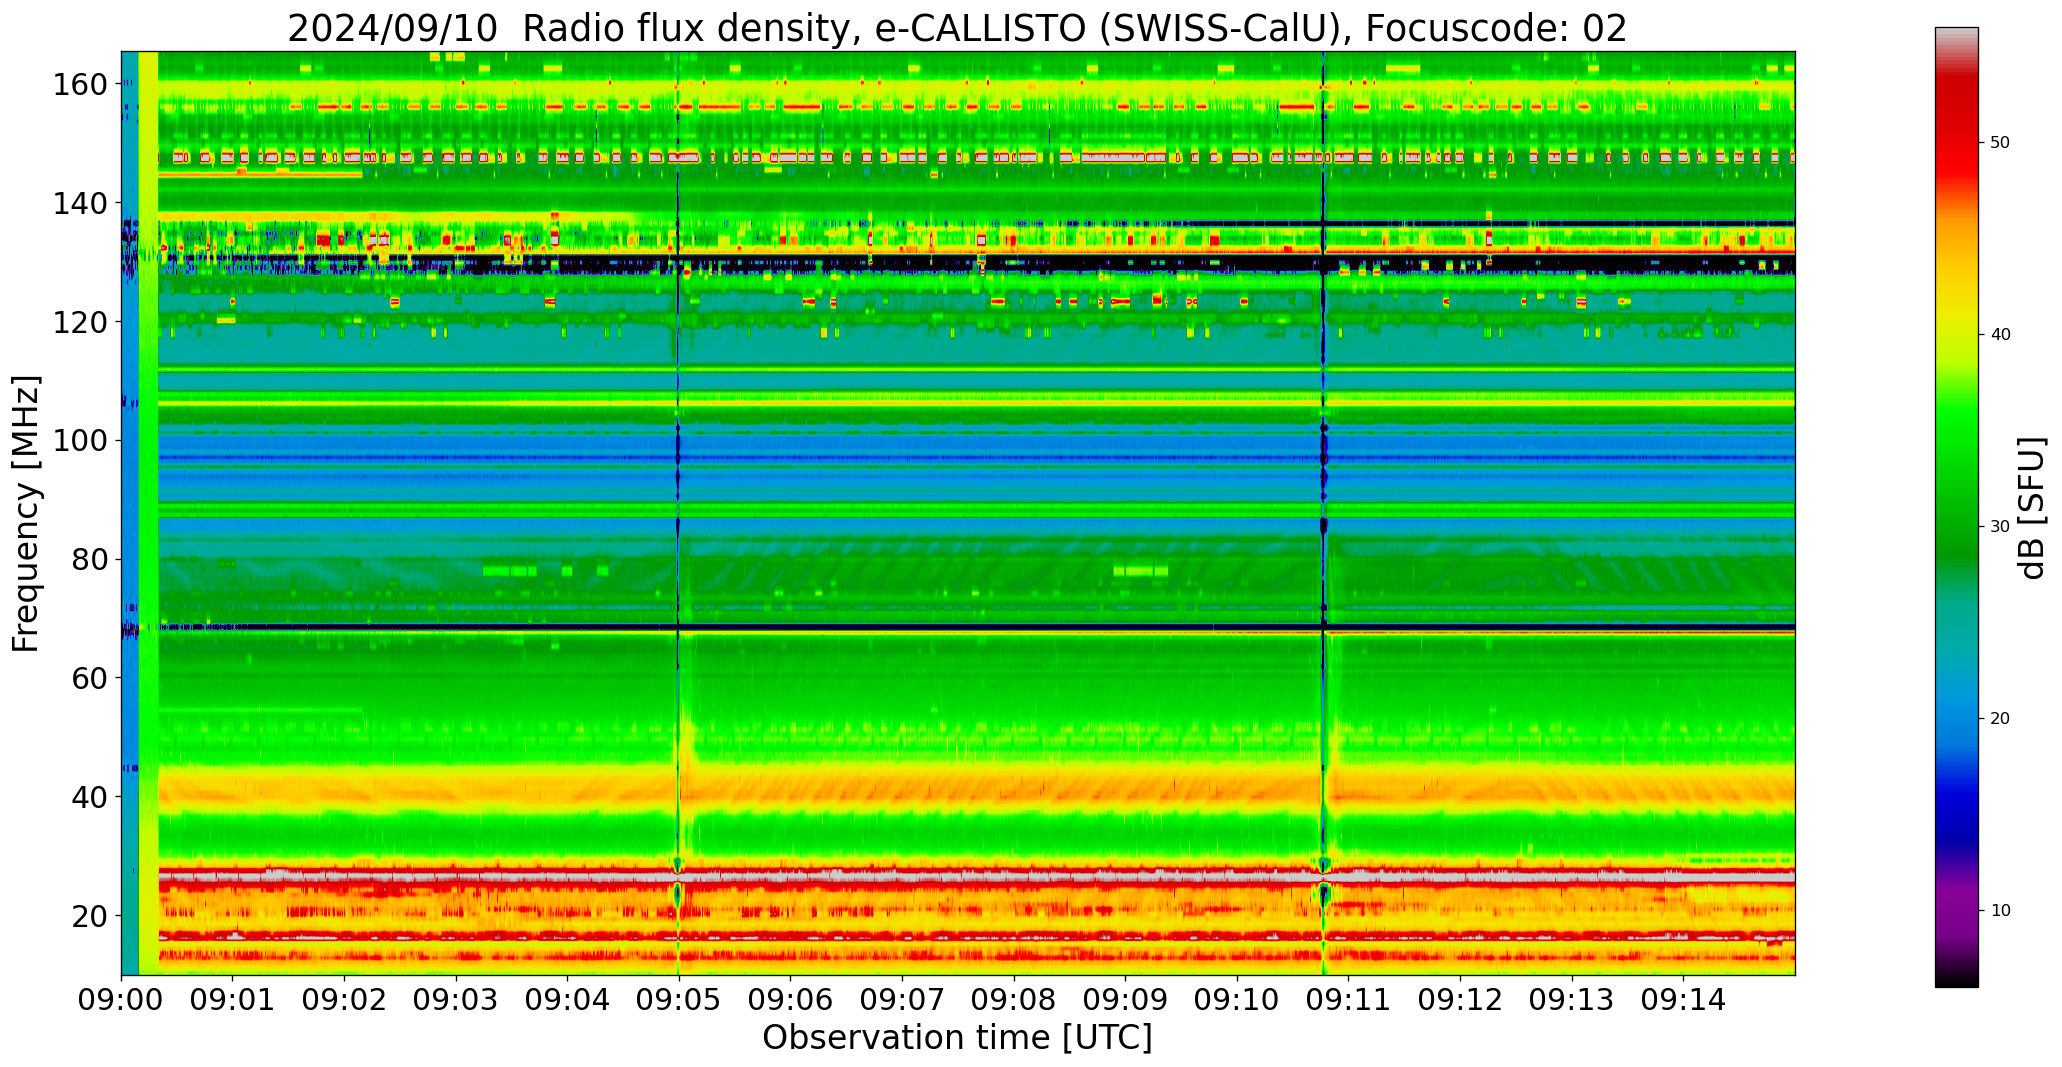Click the 20 frequency tick label
2062x1067 pixels.
coord(89,915)
